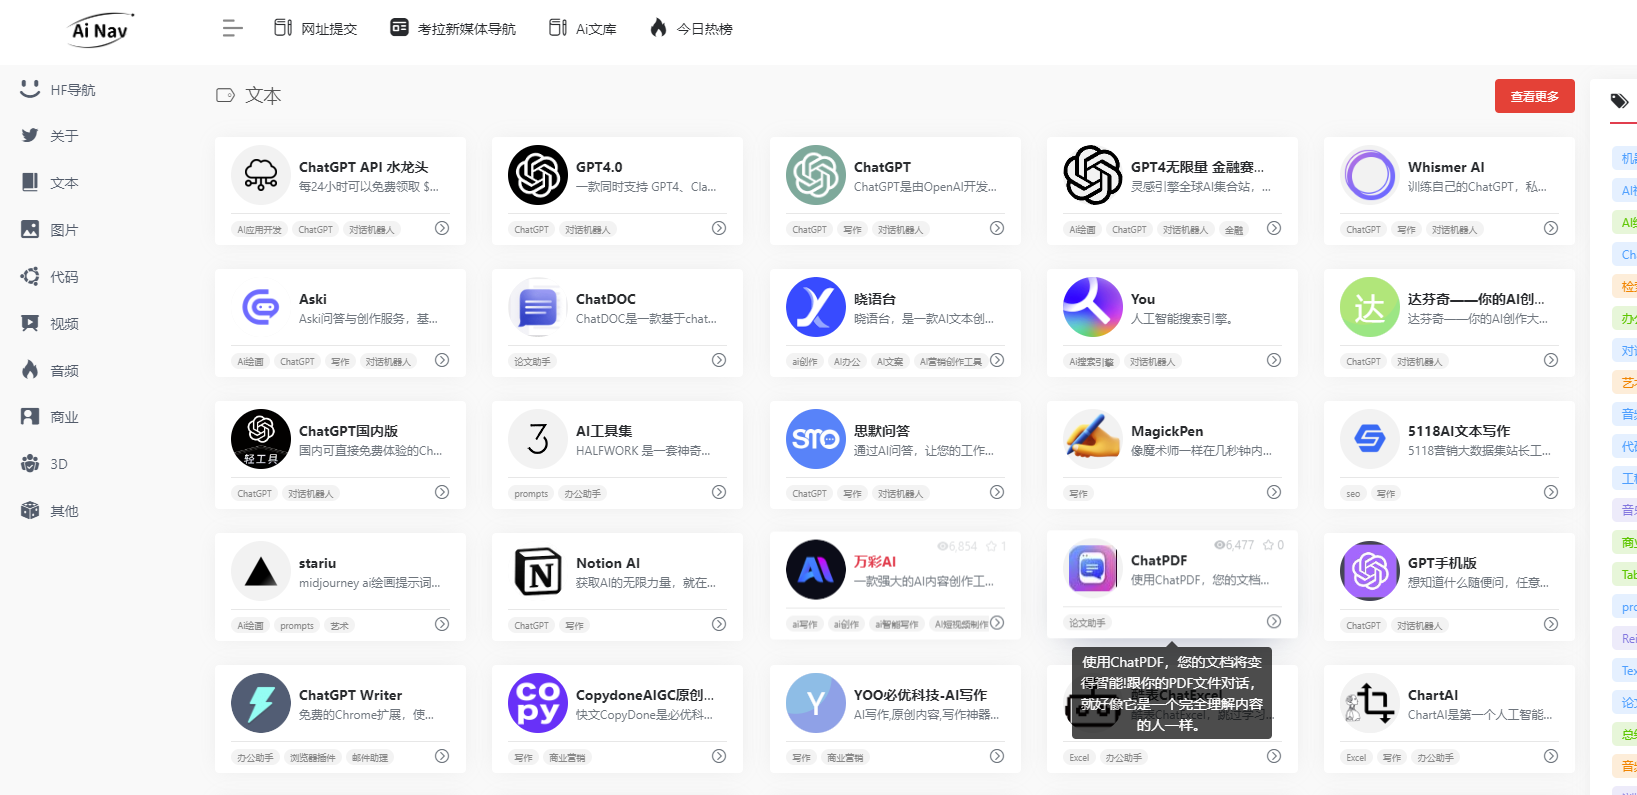The image size is (1637, 795).
Task: Open the GPT4.0 black logo icon
Action: pyautogui.click(x=538, y=175)
